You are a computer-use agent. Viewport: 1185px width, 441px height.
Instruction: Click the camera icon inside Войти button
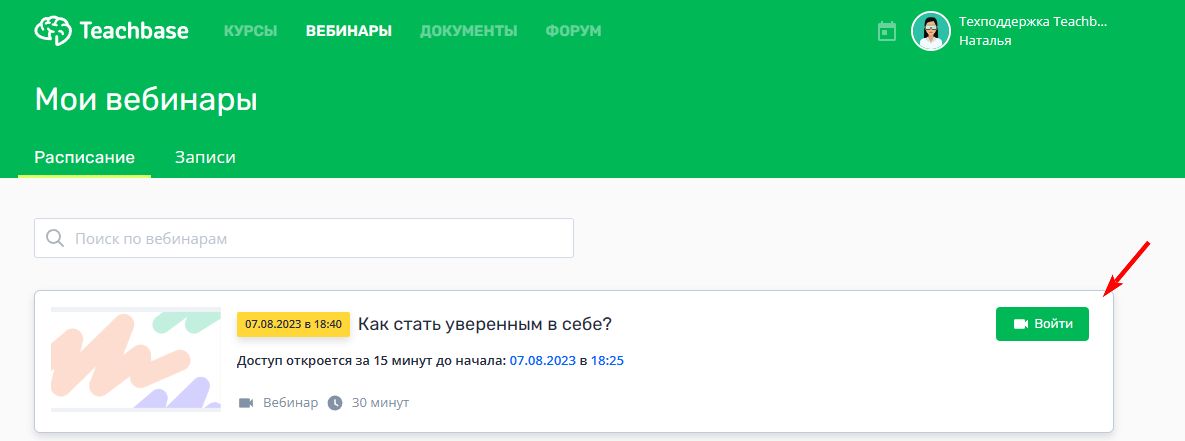click(1021, 324)
